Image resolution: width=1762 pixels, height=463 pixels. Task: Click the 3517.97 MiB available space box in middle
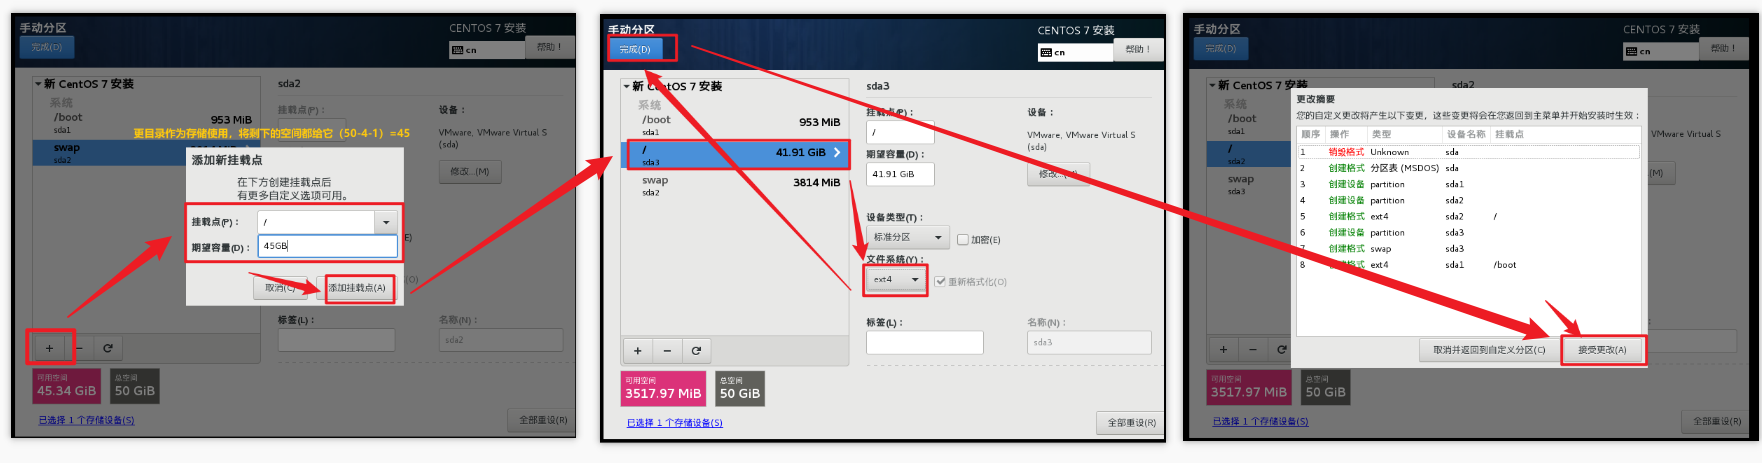pyautogui.click(x=663, y=389)
